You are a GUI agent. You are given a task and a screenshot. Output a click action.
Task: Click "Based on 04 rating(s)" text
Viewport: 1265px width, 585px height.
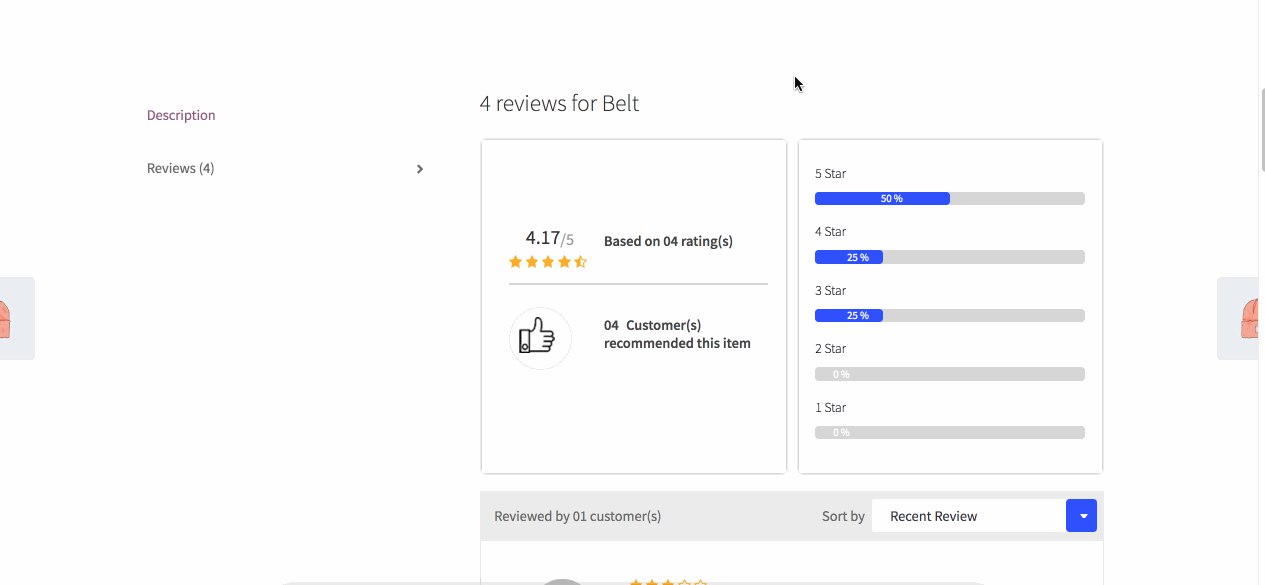(x=668, y=241)
